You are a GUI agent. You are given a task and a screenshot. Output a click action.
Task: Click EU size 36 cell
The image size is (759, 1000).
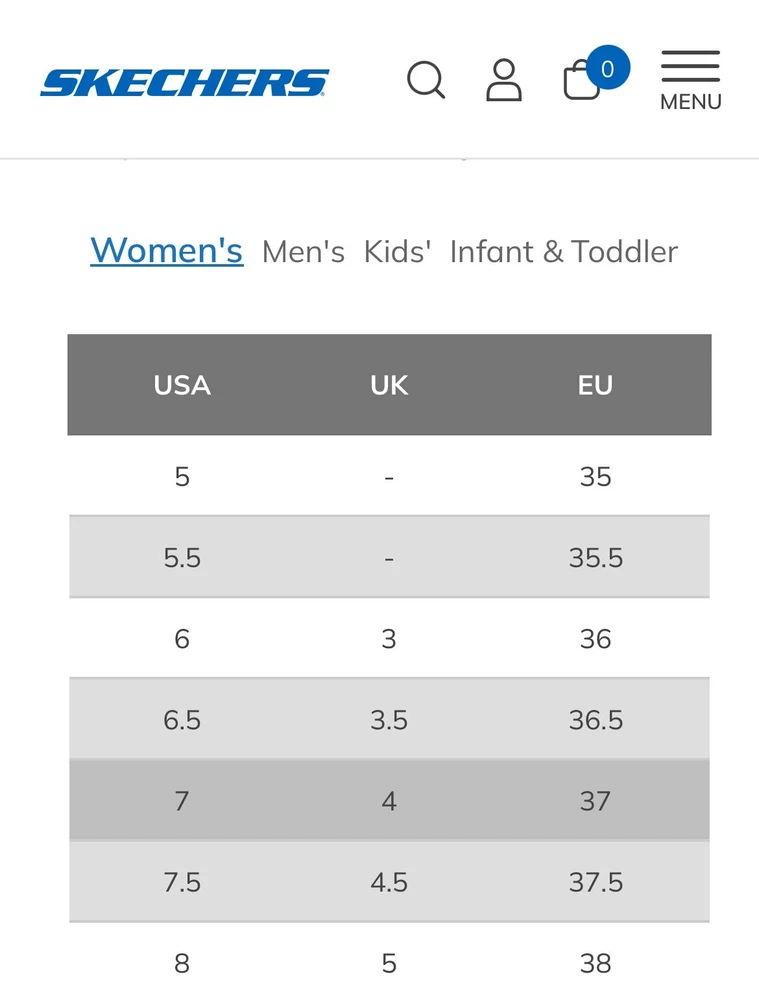595,639
